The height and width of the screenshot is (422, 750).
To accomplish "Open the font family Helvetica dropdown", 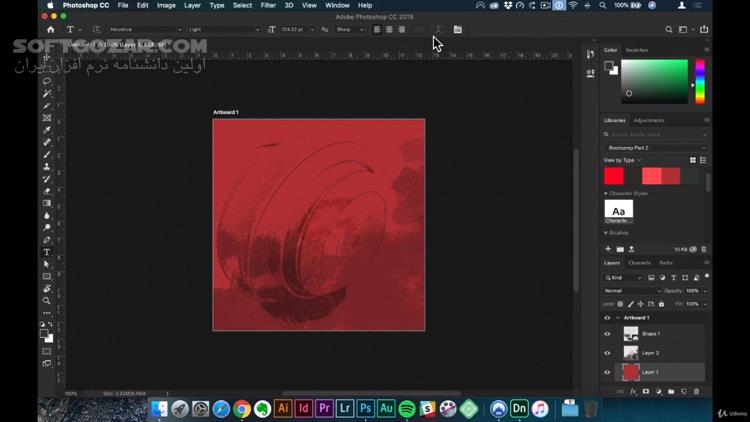I will [x=145, y=29].
